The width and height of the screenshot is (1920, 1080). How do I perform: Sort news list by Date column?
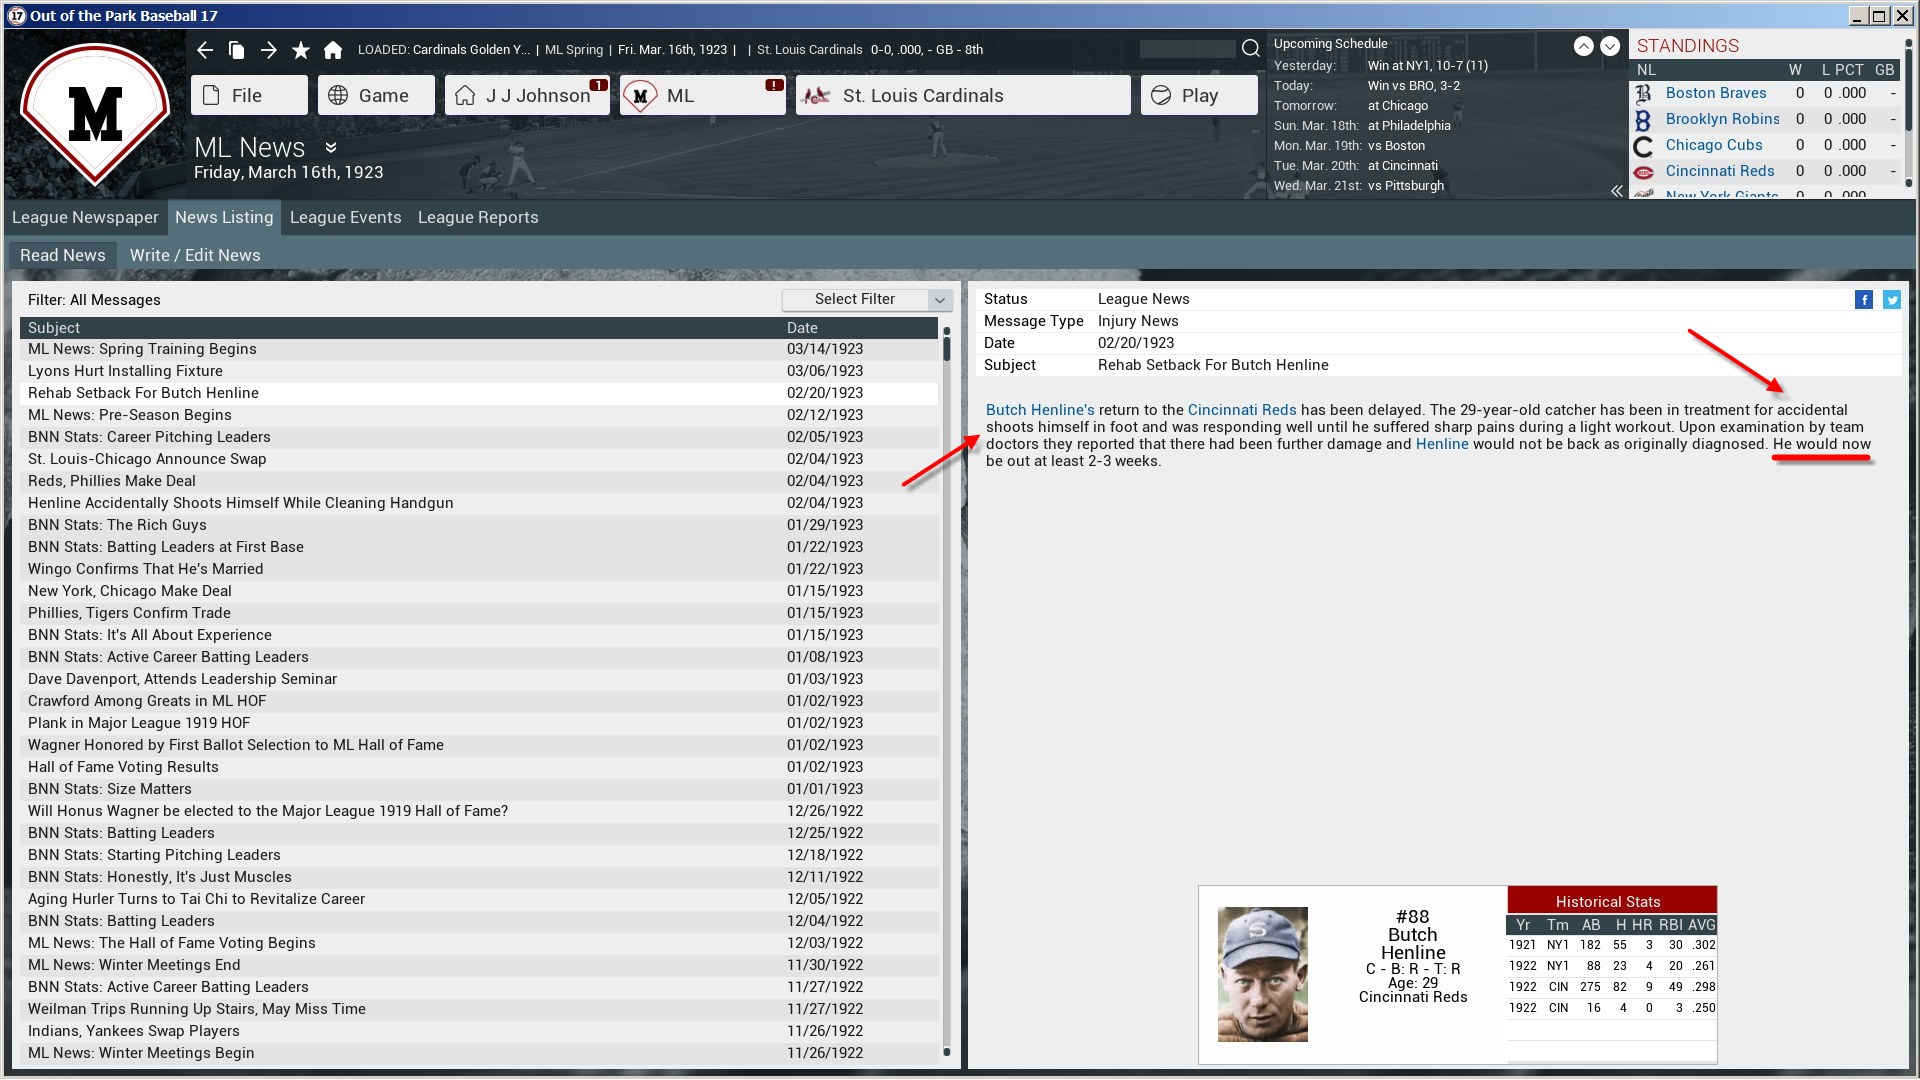click(x=860, y=328)
